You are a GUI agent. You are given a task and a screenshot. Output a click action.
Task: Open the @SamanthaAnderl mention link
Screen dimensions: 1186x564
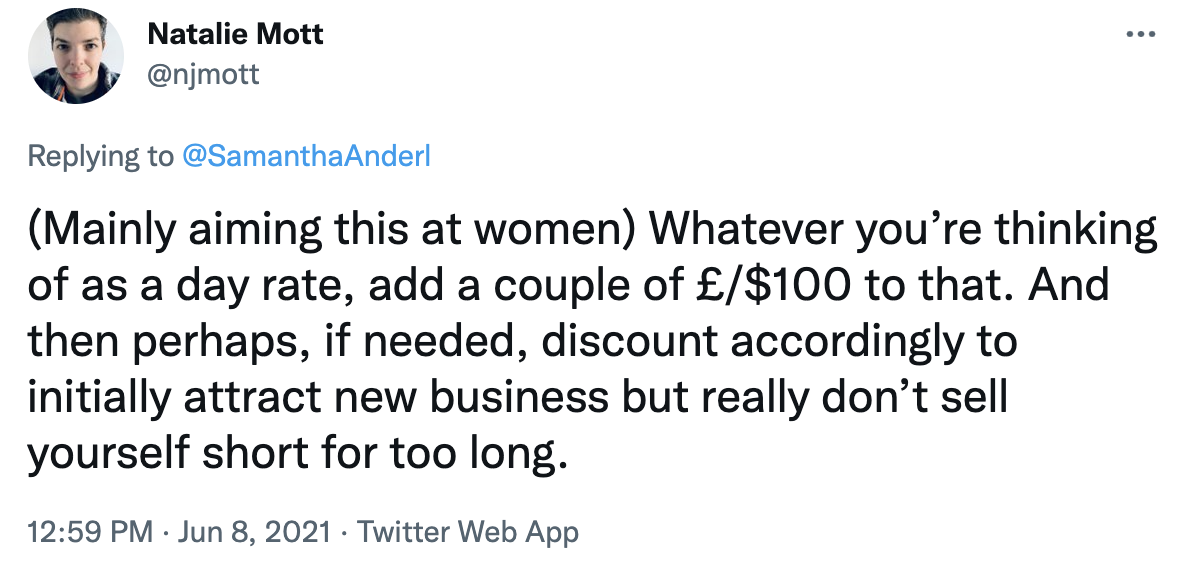pos(306,156)
